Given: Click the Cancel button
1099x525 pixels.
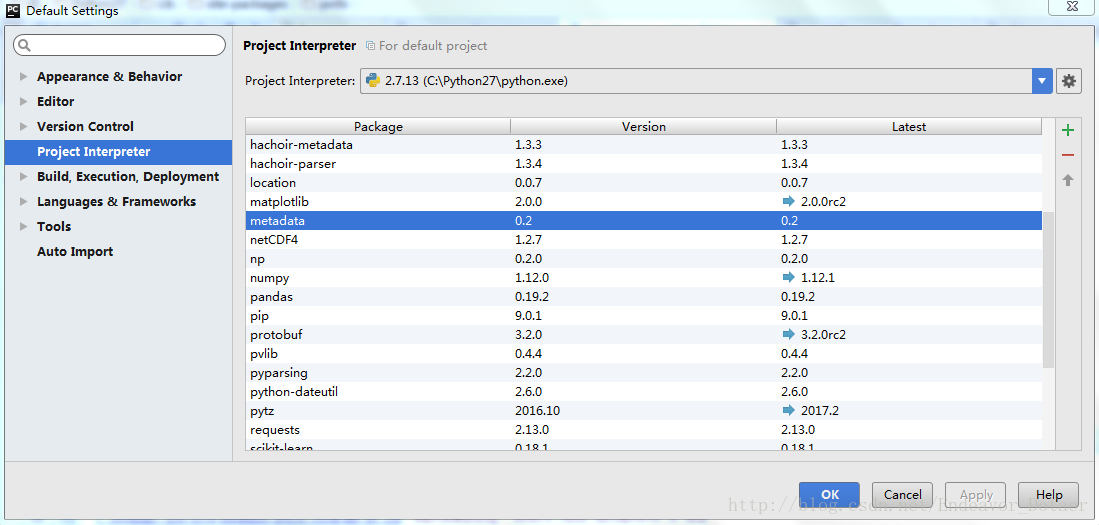Looking at the screenshot, I should pyautogui.click(x=902, y=495).
